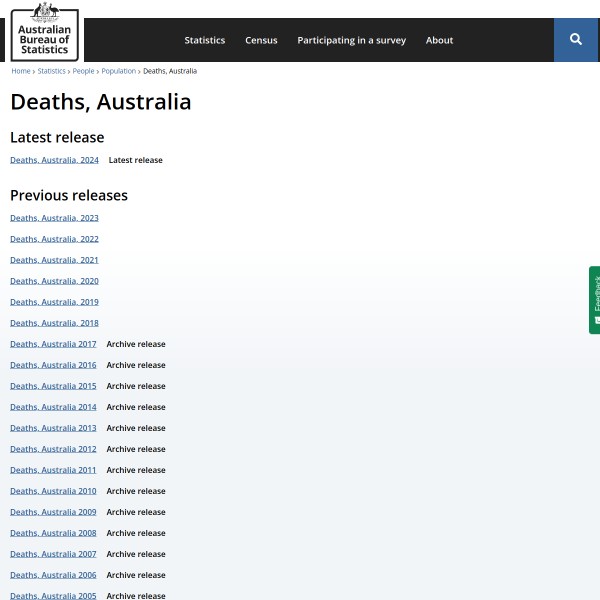This screenshot has height=600, width=600.
Task: Open the Feedback side tab
Action: pos(594,300)
